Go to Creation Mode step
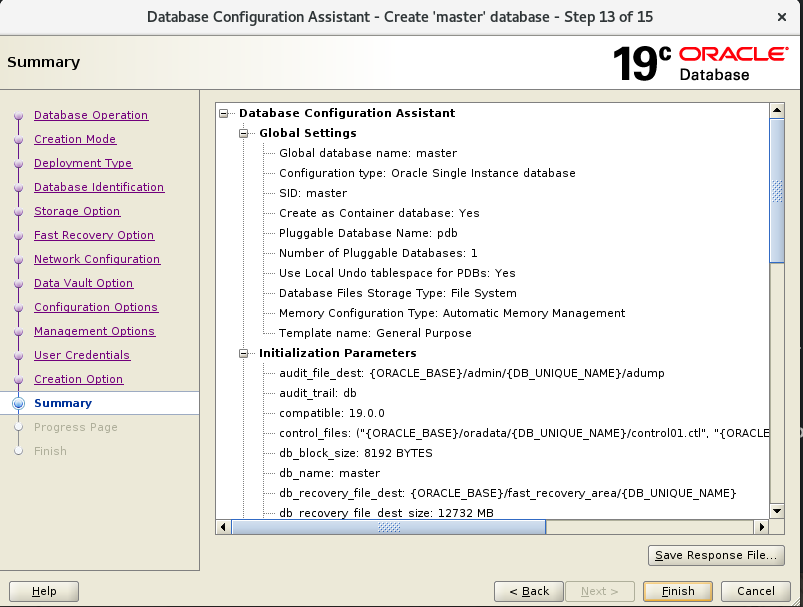 coord(75,139)
